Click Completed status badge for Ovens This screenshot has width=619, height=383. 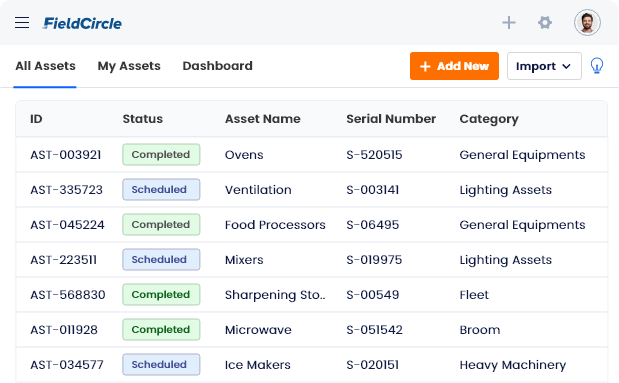(x=161, y=154)
